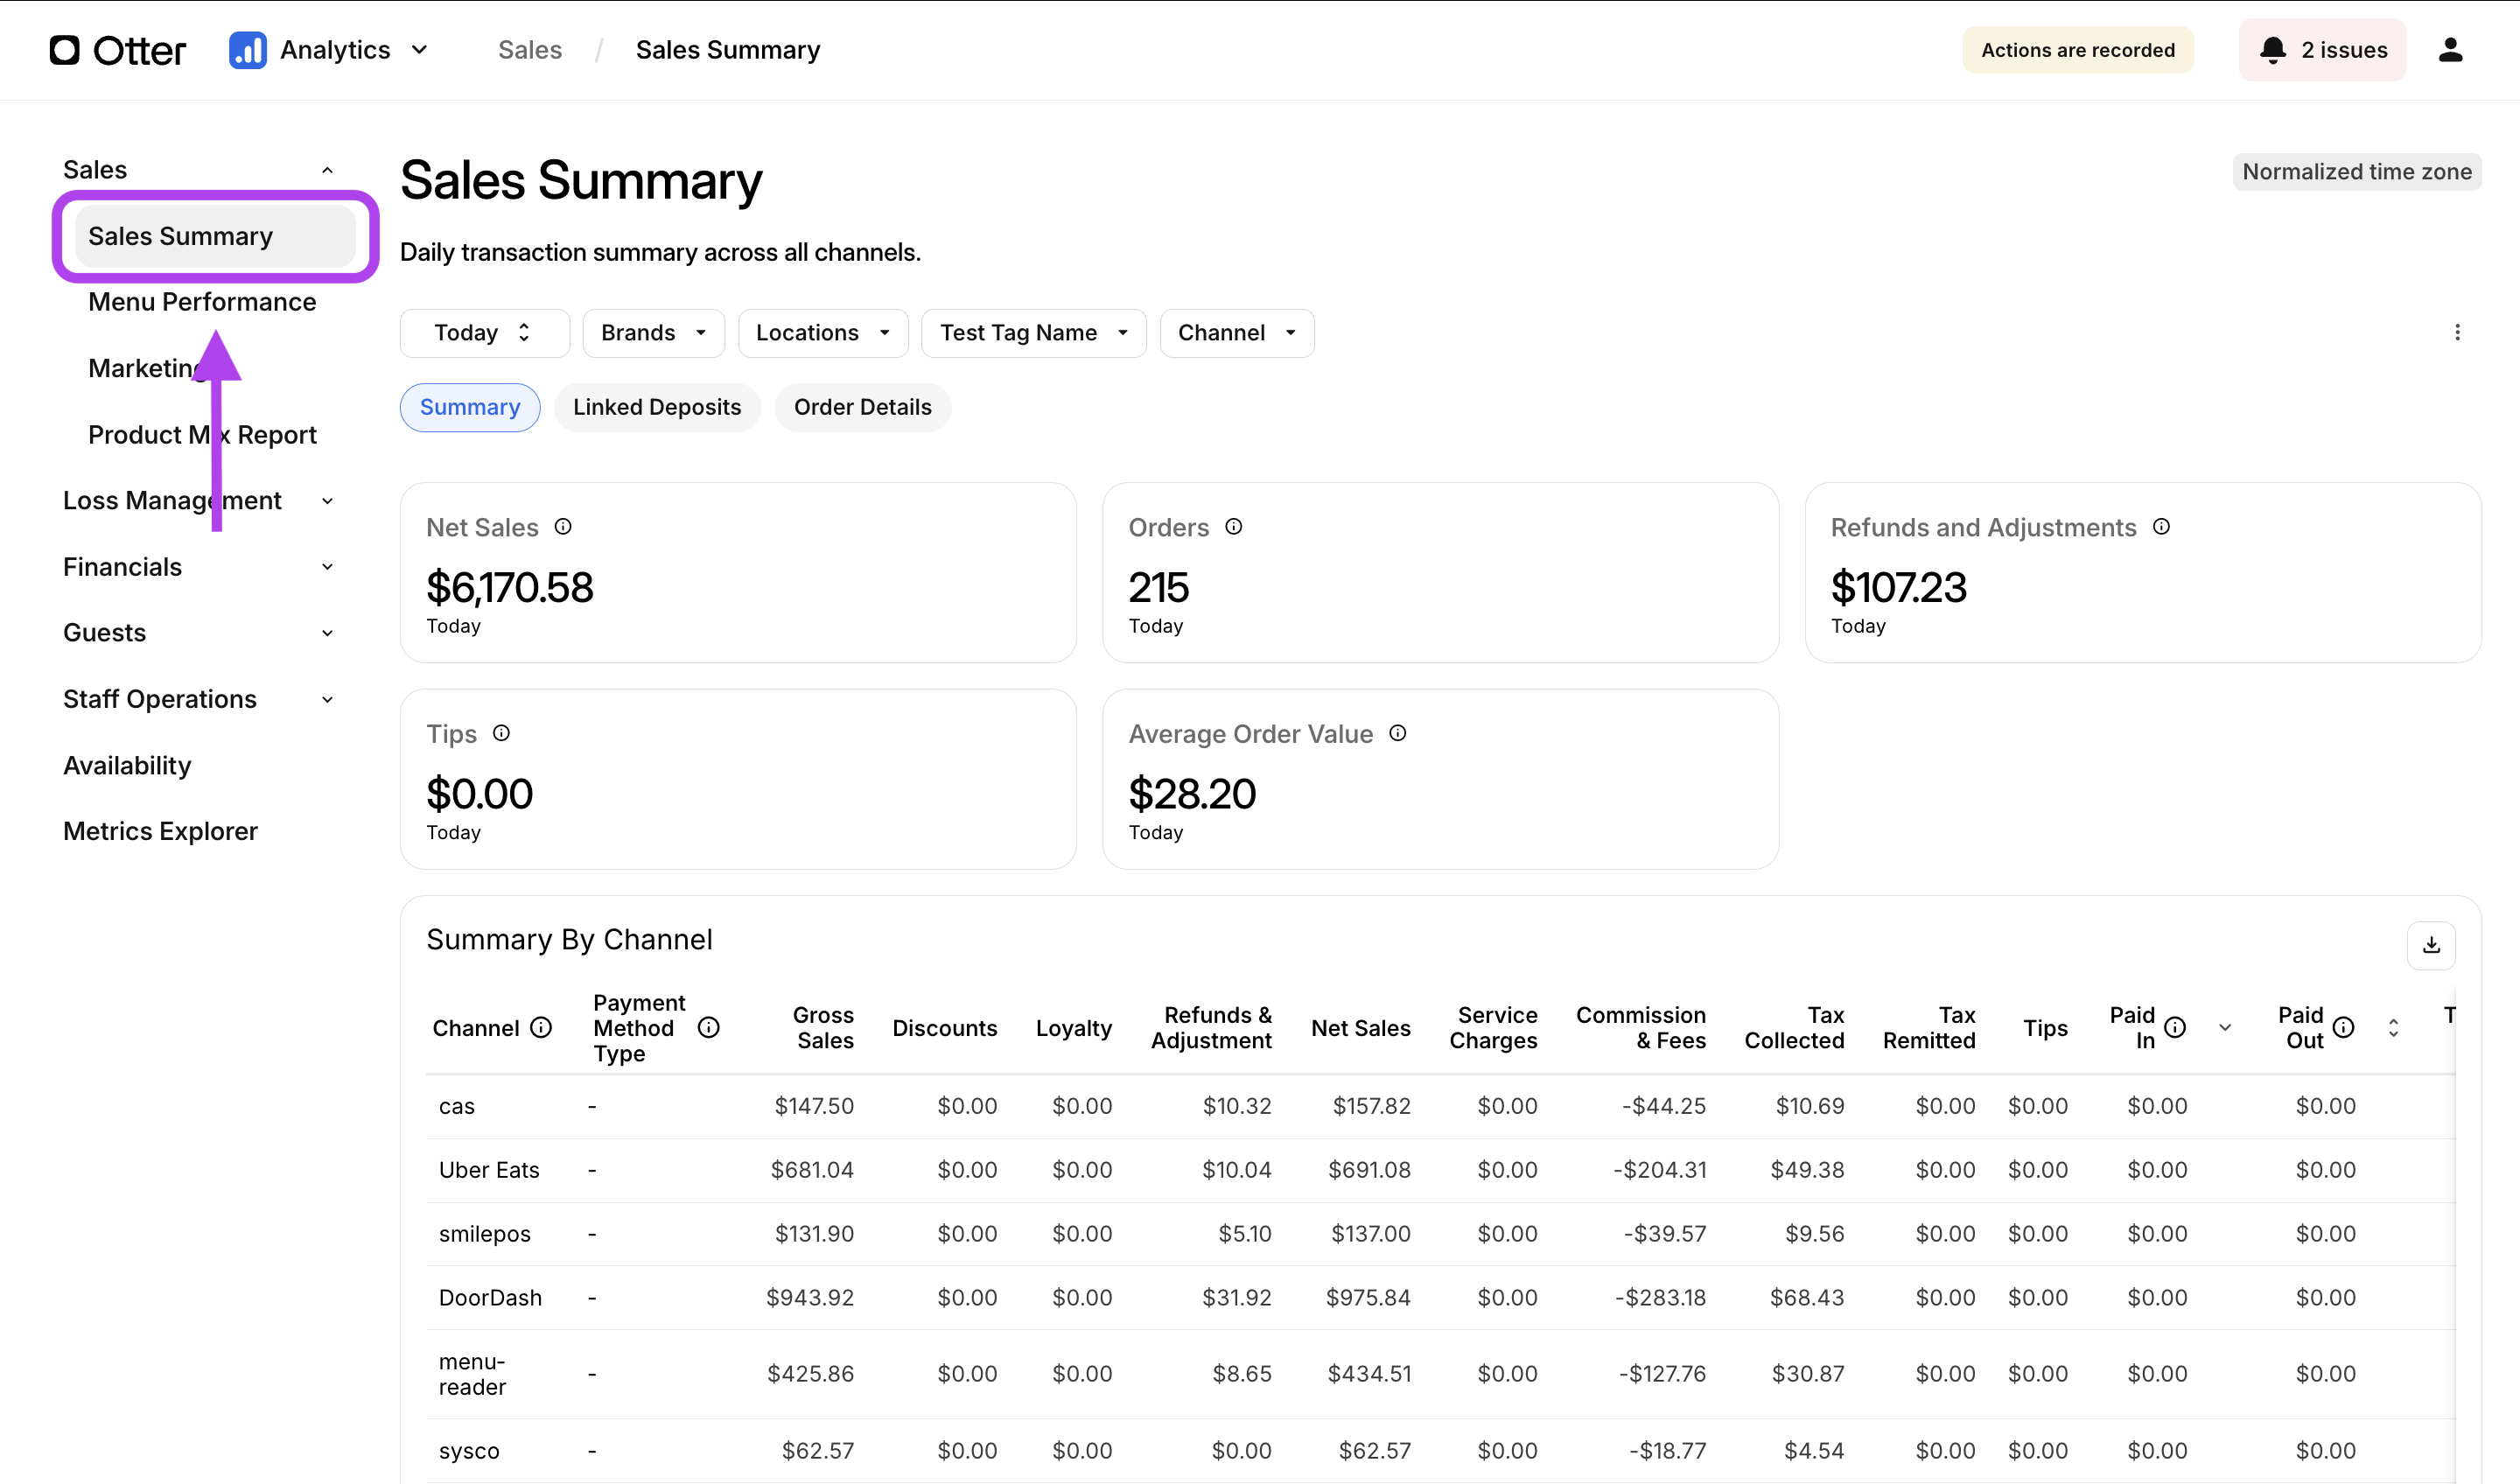Switch to the Linked Deposits tab

pos(656,407)
